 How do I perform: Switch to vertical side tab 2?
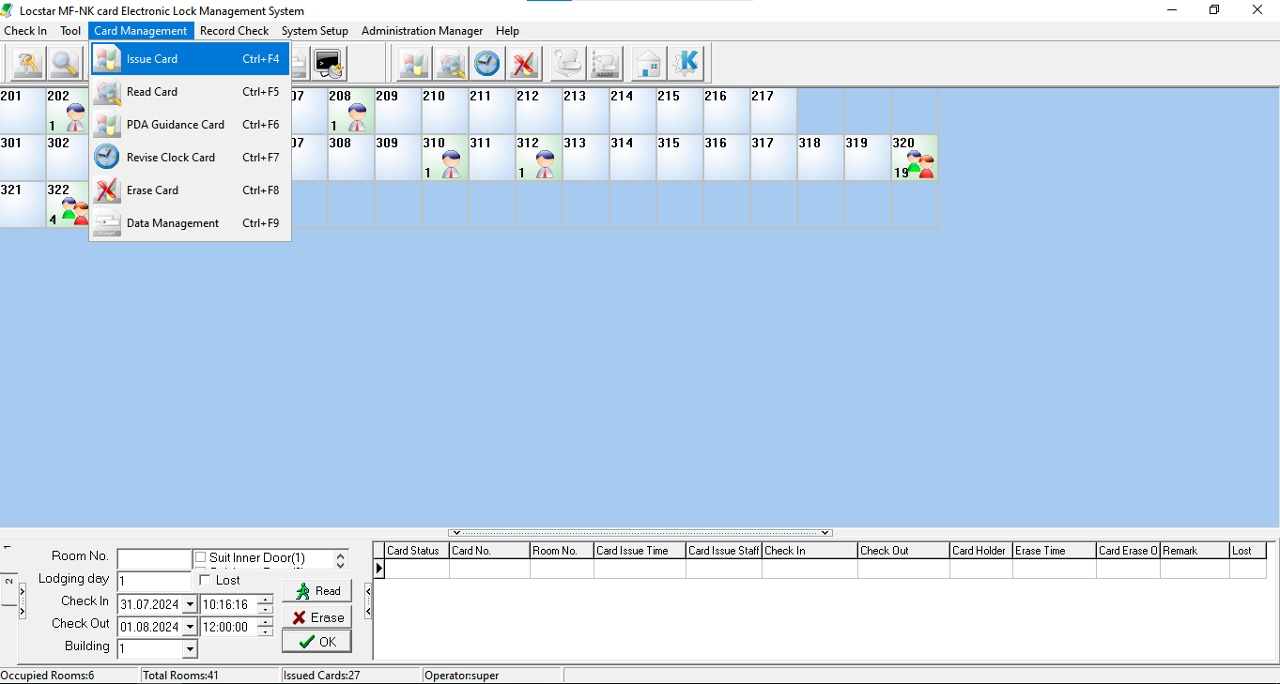coord(9,589)
